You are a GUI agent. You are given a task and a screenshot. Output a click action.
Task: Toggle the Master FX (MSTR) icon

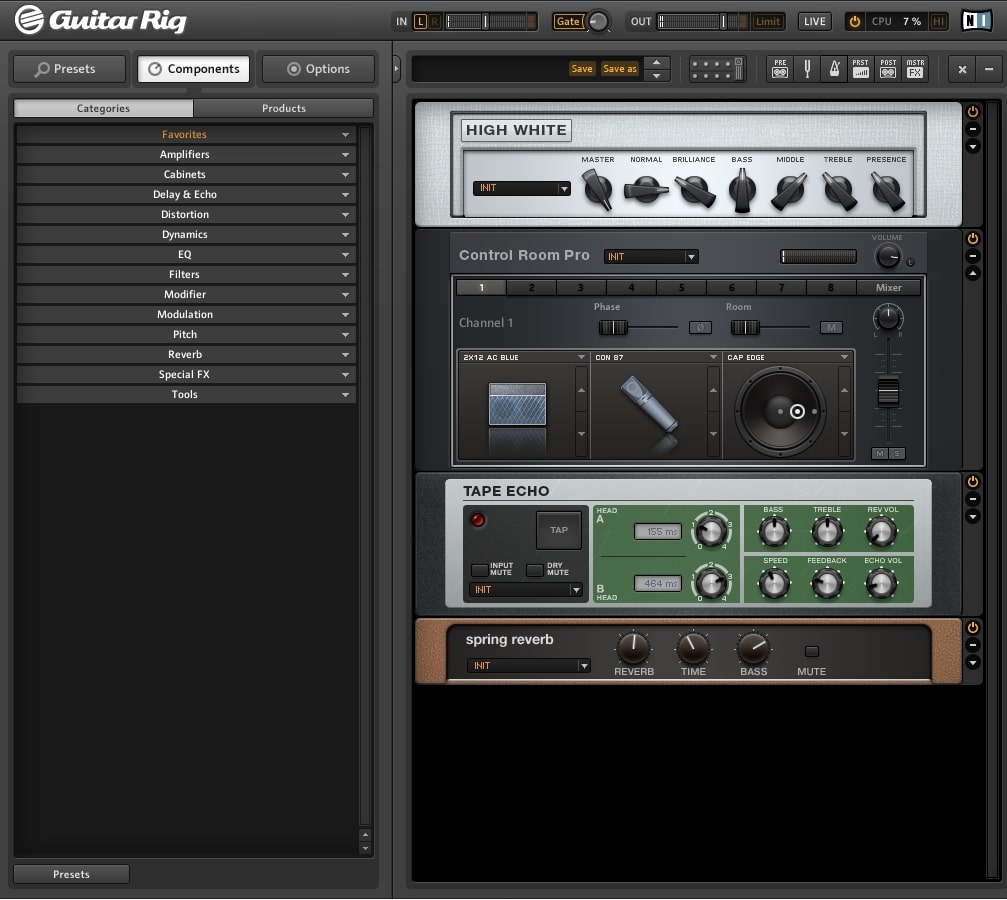tap(915, 69)
